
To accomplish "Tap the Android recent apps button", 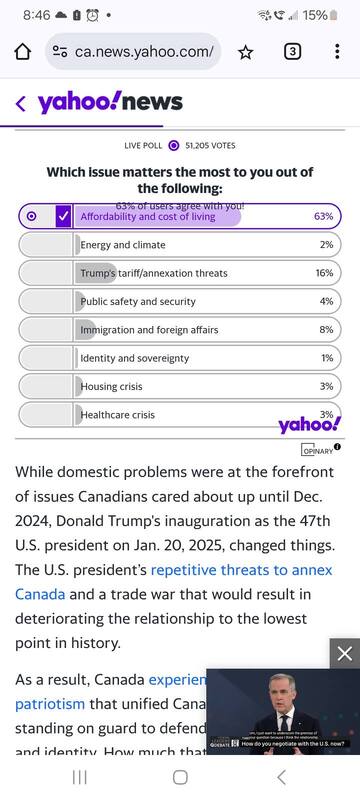I will tap(80, 777).
